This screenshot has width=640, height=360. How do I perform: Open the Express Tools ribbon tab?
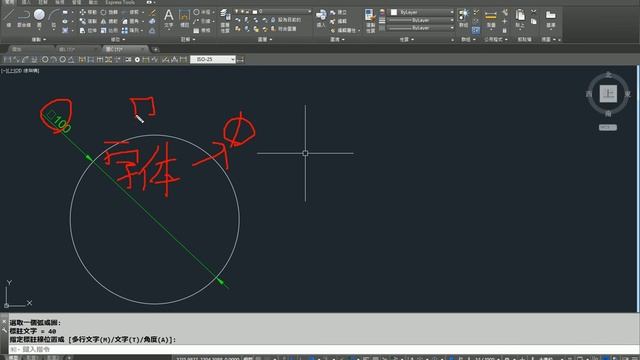click(120, 2)
